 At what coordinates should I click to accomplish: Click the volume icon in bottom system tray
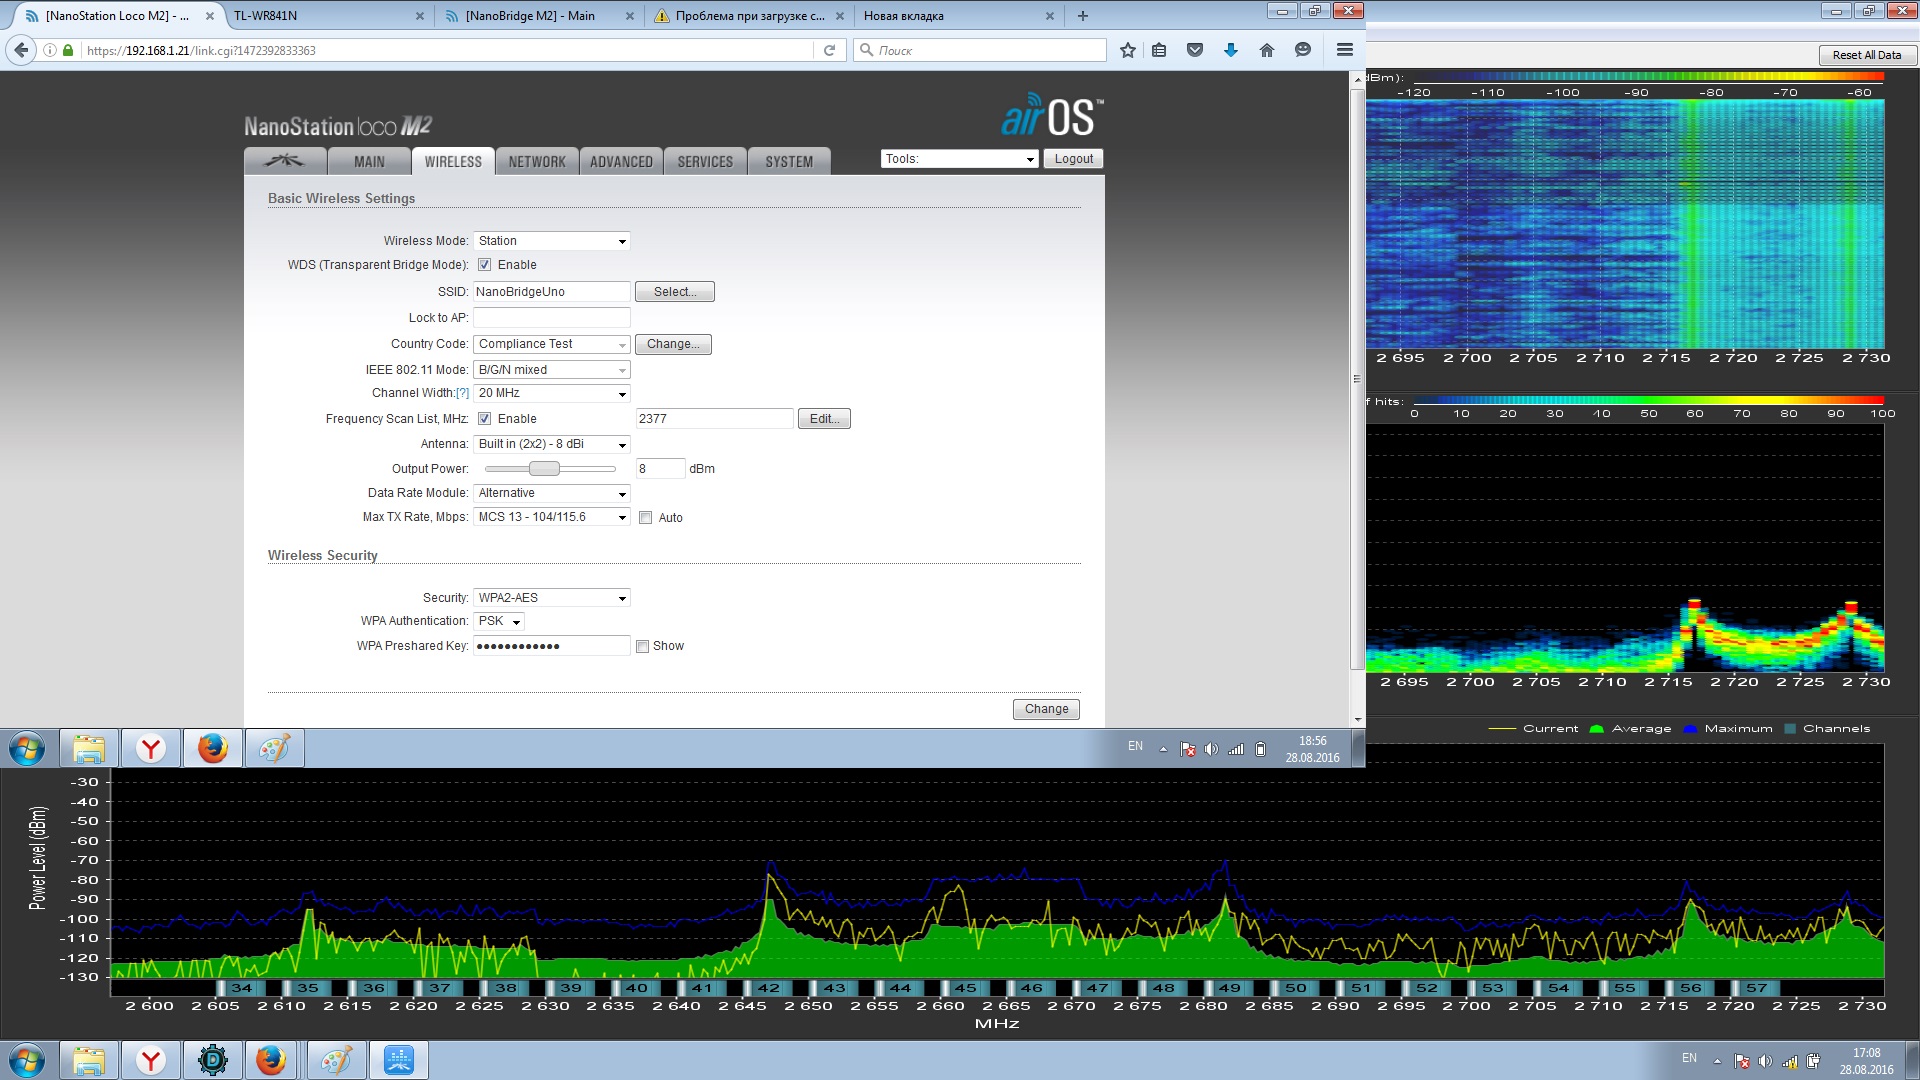tap(1765, 1061)
